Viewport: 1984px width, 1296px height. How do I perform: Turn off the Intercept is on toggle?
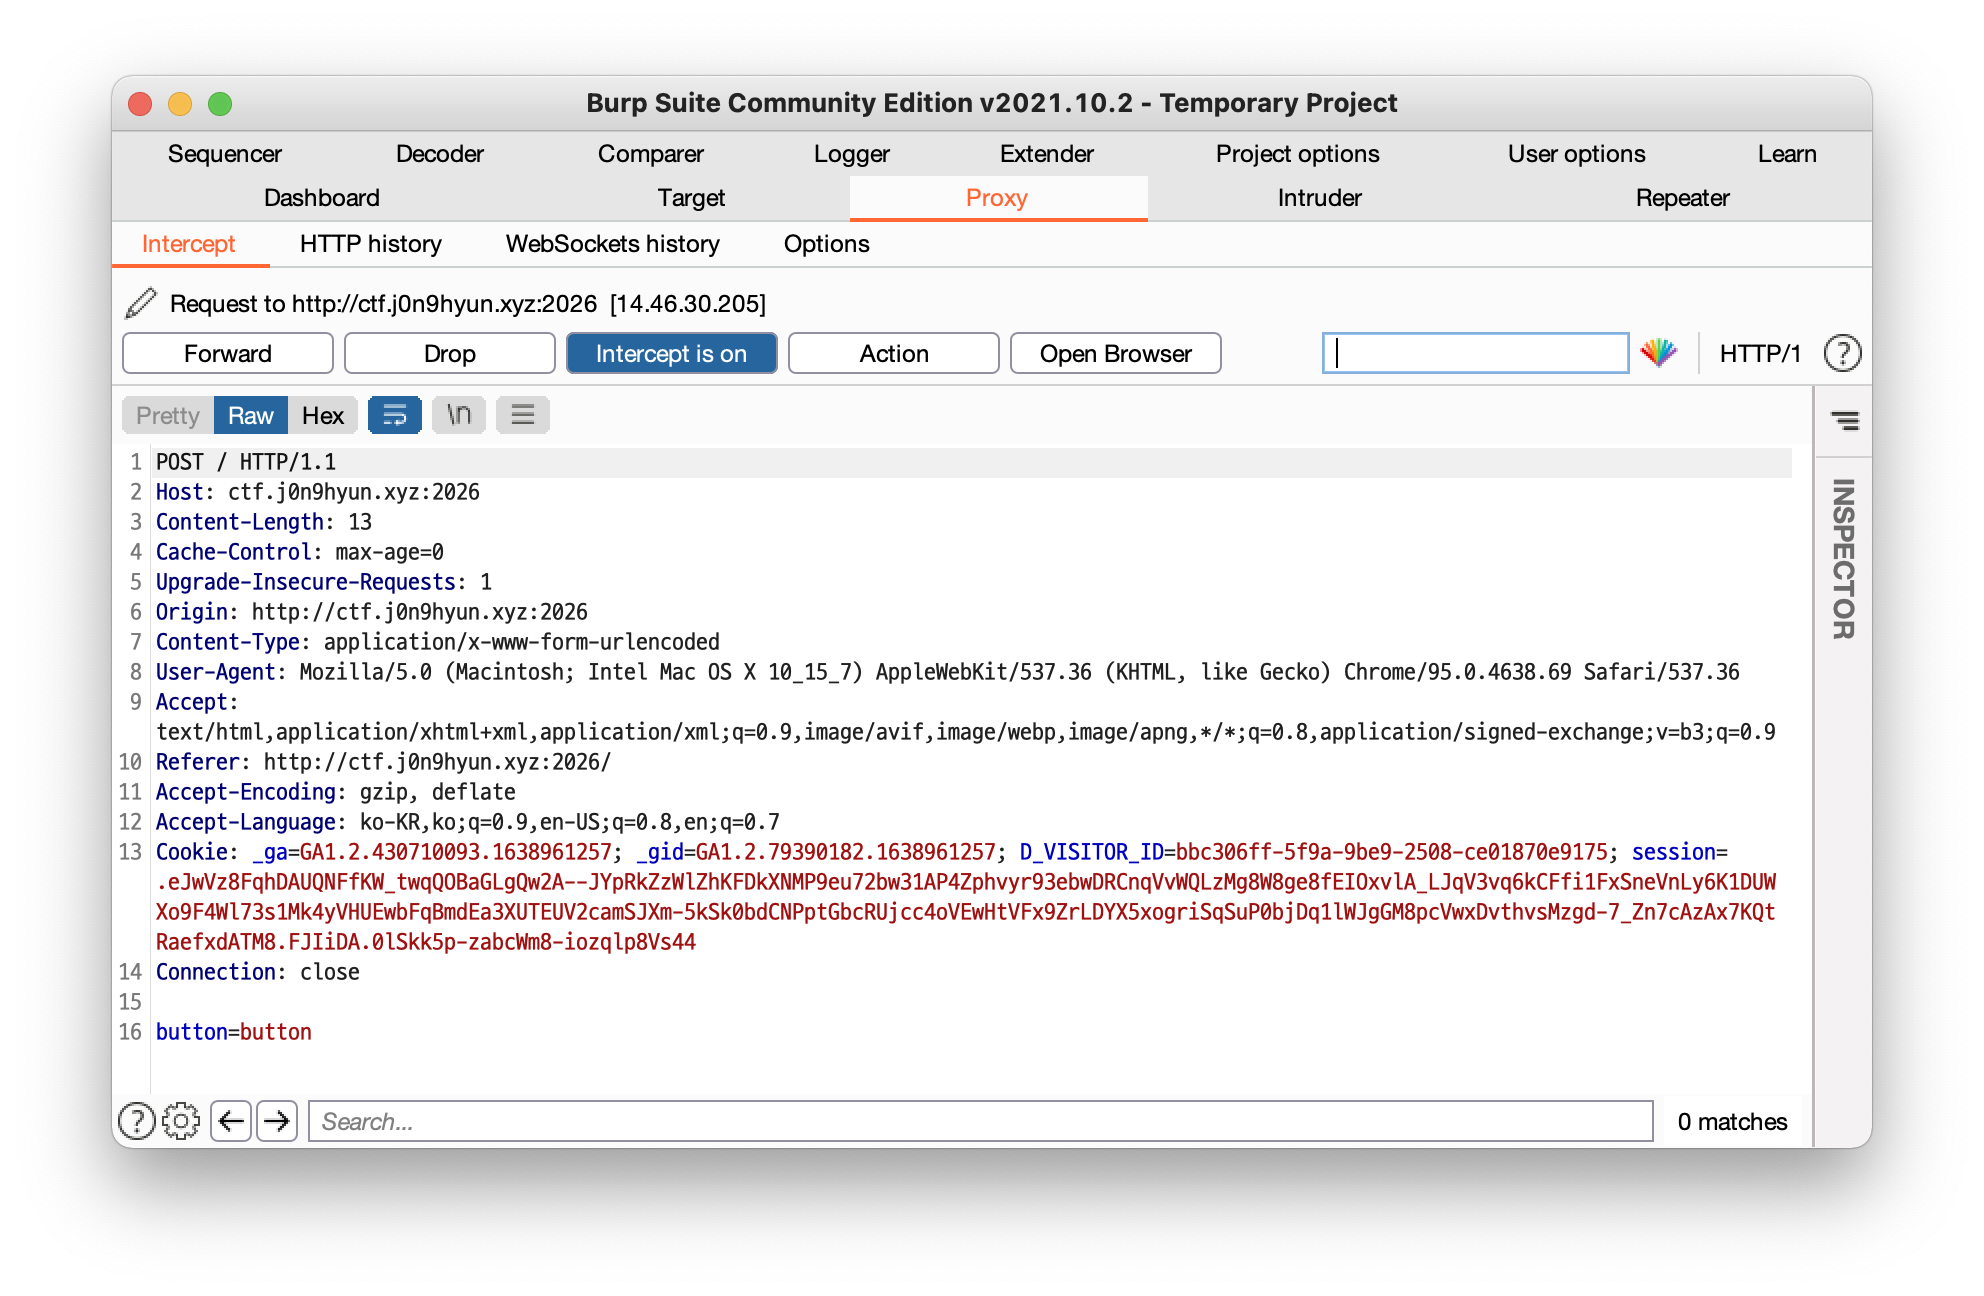click(x=671, y=353)
